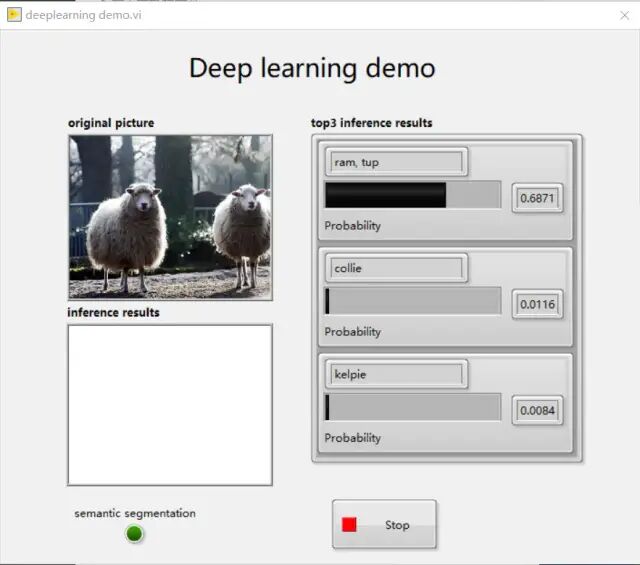Toggle the semantic segmentation green LED
Image resolution: width=640 pixels, height=565 pixels.
pyautogui.click(x=134, y=534)
